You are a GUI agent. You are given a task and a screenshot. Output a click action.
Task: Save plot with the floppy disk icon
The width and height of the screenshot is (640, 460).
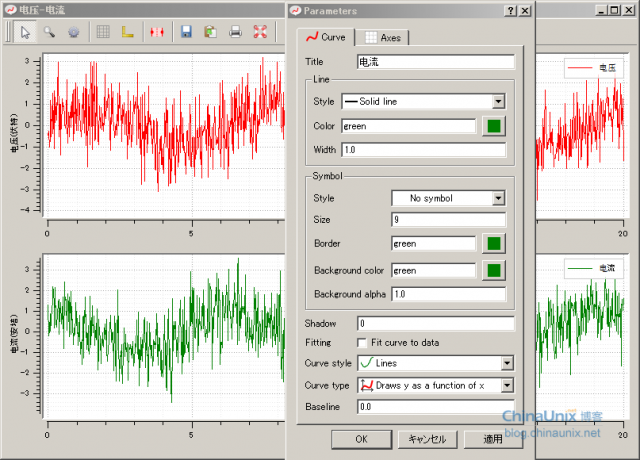pos(186,32)
